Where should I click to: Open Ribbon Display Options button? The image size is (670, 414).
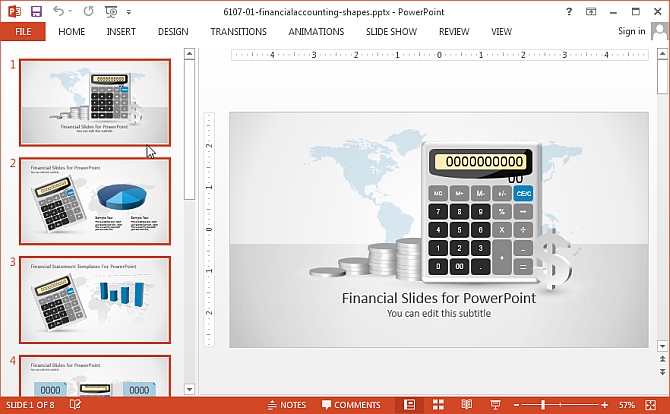(x=591, y=12)
